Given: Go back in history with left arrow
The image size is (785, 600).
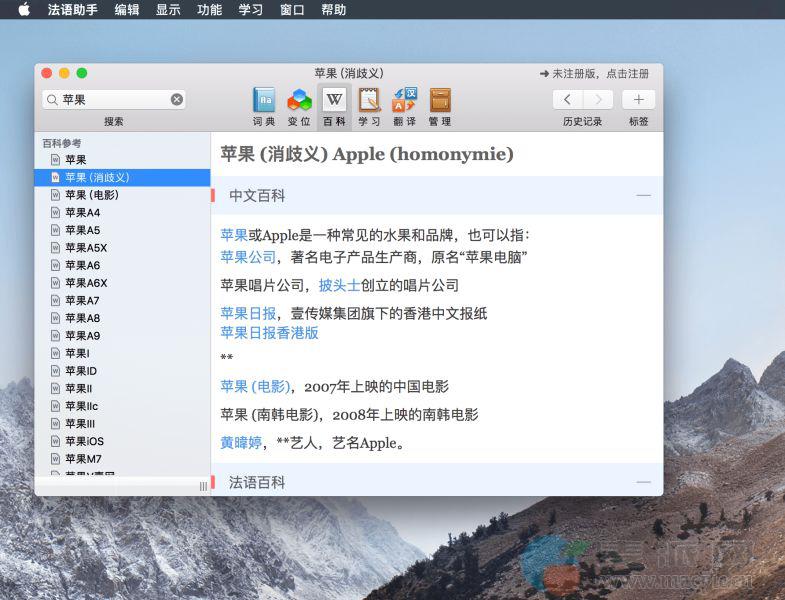Looking at the screenshot, I should tap(568, 99).
